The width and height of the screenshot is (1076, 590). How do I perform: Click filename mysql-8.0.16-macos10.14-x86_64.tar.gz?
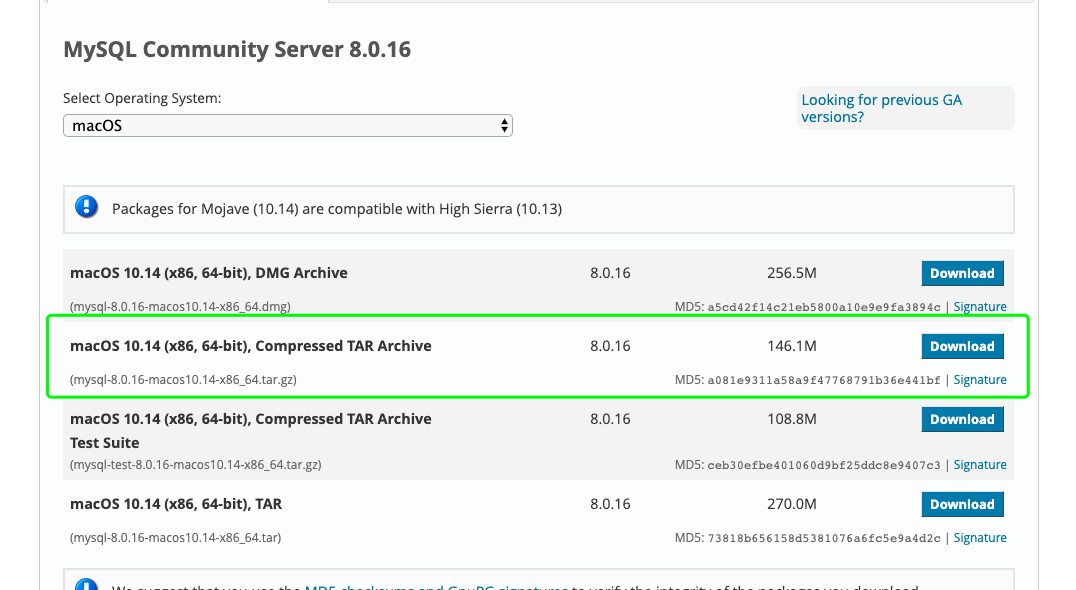pyautogui.click(x=183, y=379)
